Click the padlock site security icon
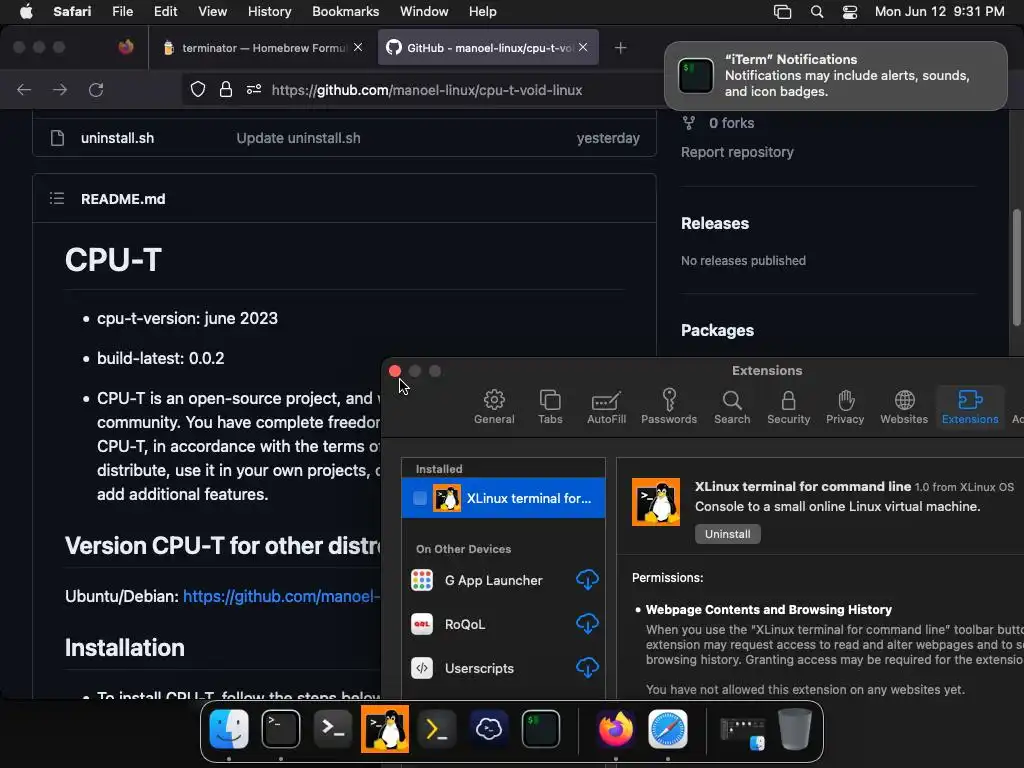Image resolution: width=1024 pixels, height=768 pixels. [226, 89]
